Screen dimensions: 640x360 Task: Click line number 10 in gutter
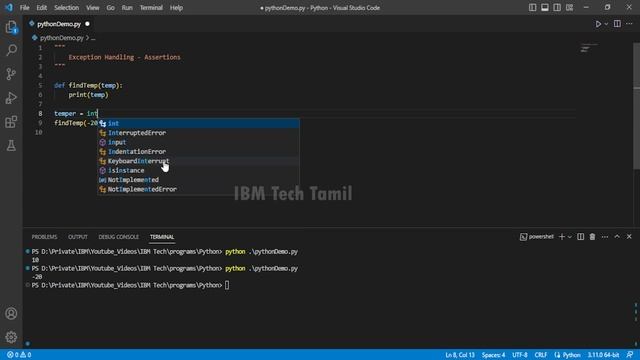(x=38, y=132)
